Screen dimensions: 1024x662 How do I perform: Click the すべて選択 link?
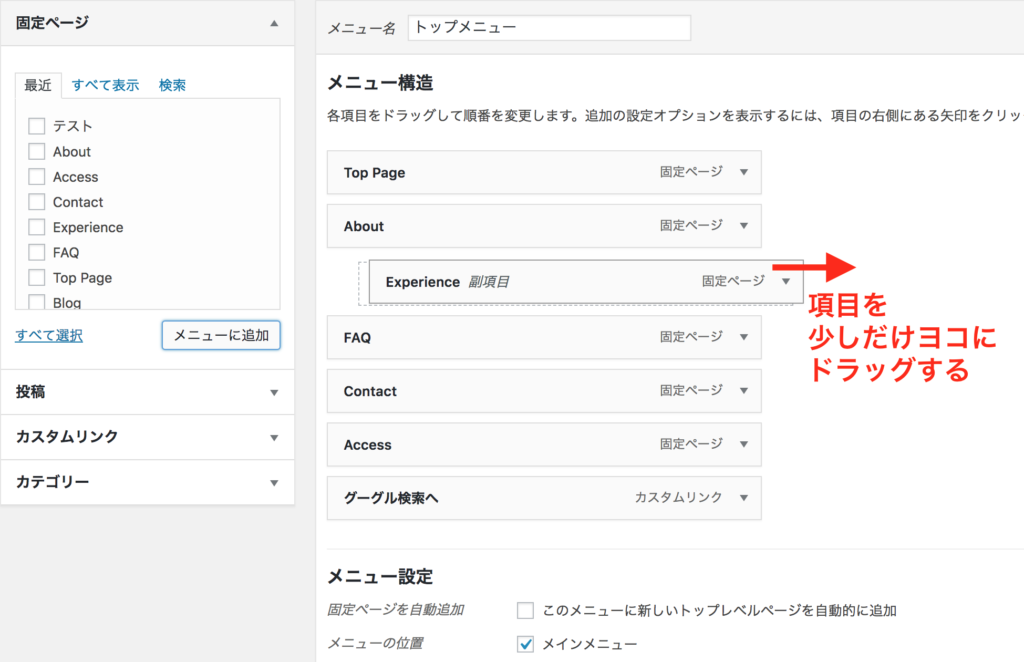point(49,336)
